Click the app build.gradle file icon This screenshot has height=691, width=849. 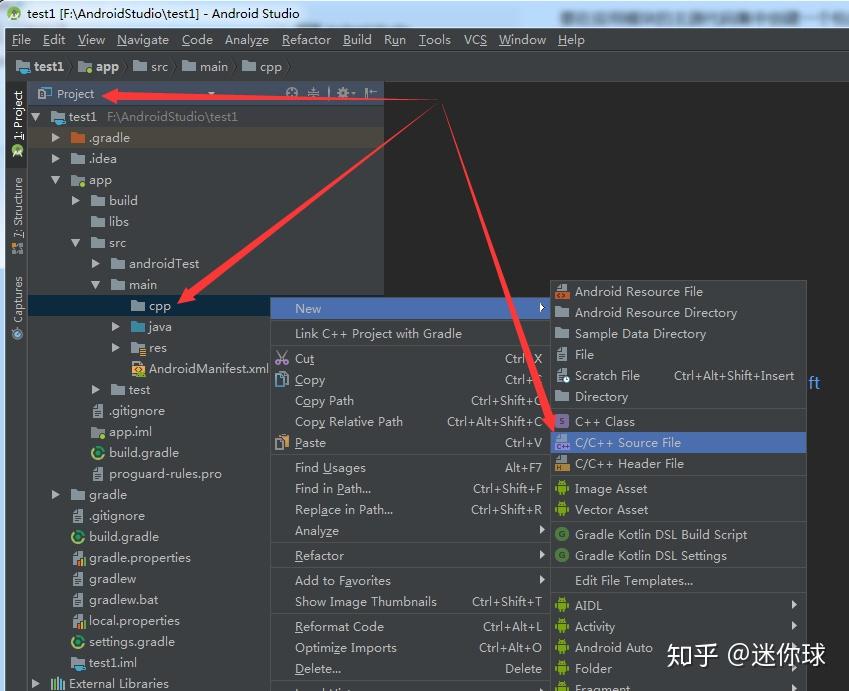click(98, 453)
